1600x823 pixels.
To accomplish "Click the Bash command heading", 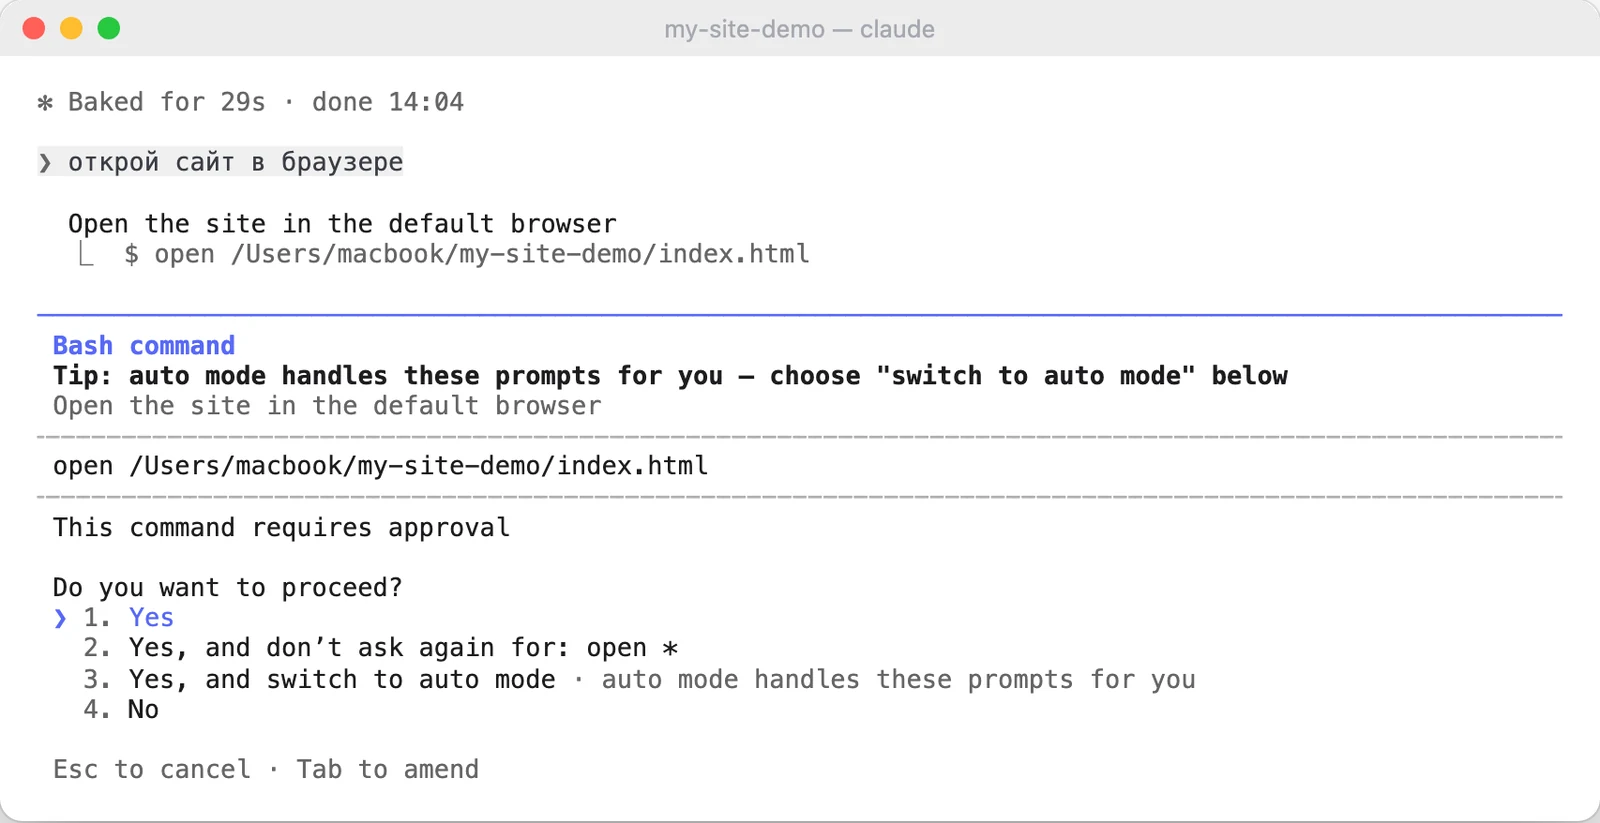I will (x=144, y=346).
